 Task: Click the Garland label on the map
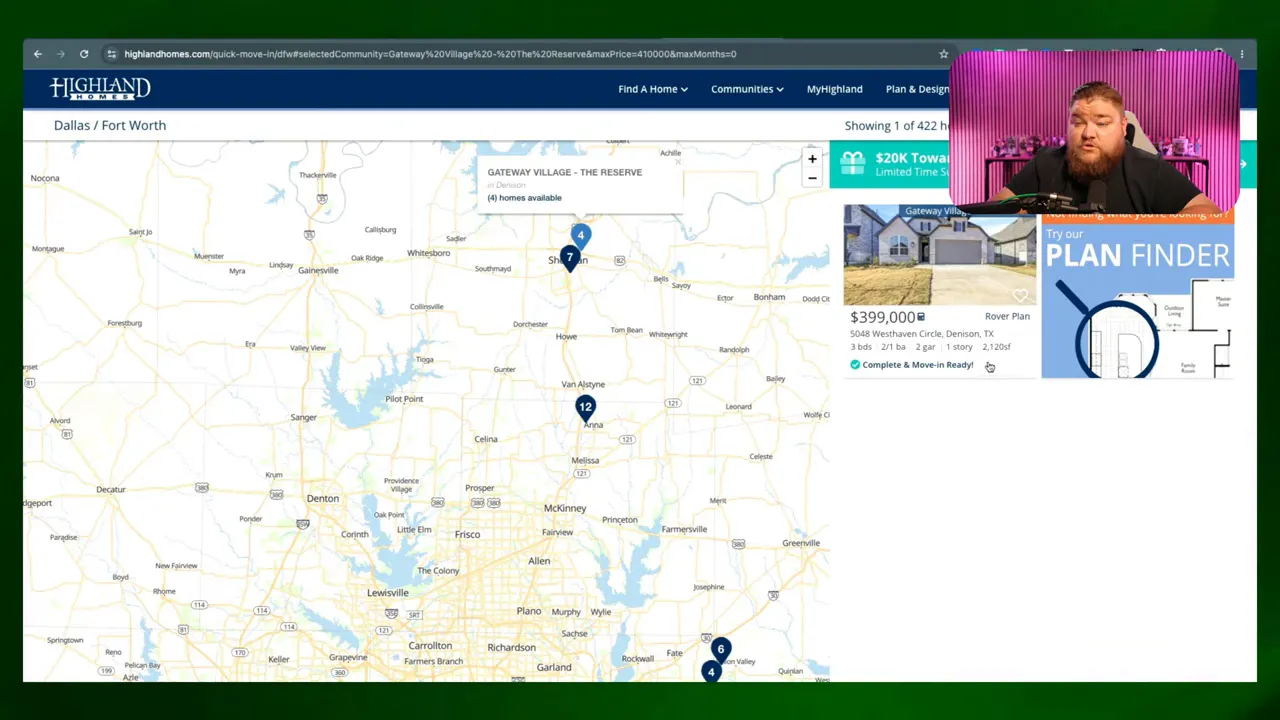click(x=554, y=667)
